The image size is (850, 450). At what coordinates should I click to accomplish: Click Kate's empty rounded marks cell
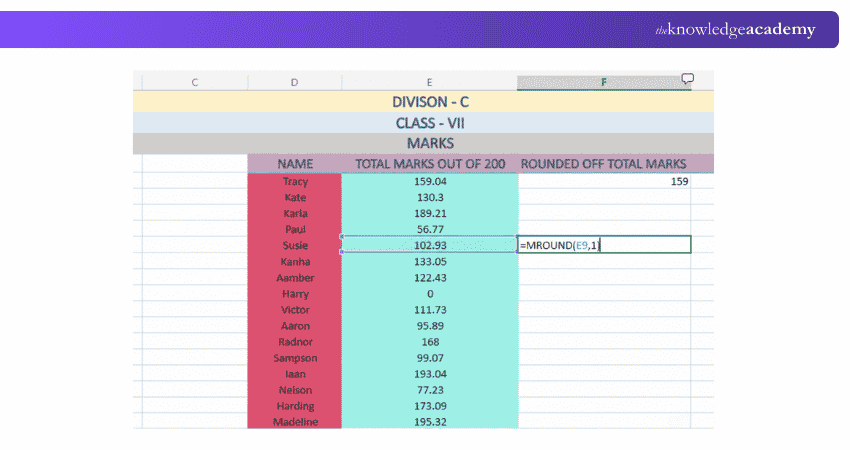coord(604,197)
